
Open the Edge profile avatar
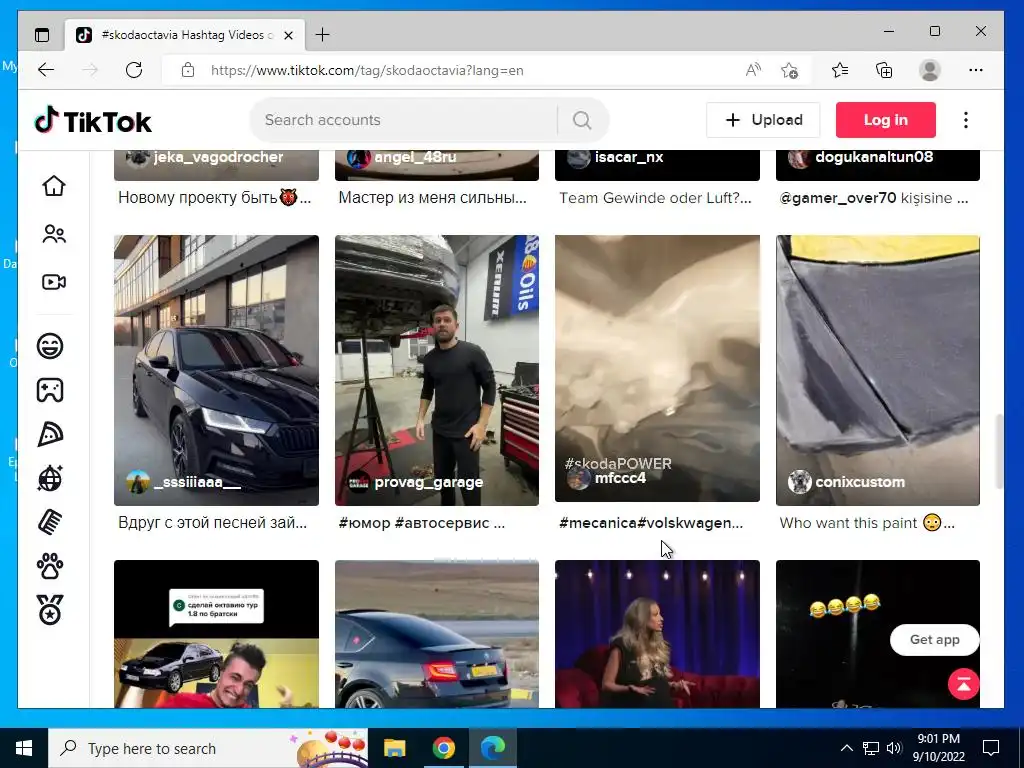point(929,70)
